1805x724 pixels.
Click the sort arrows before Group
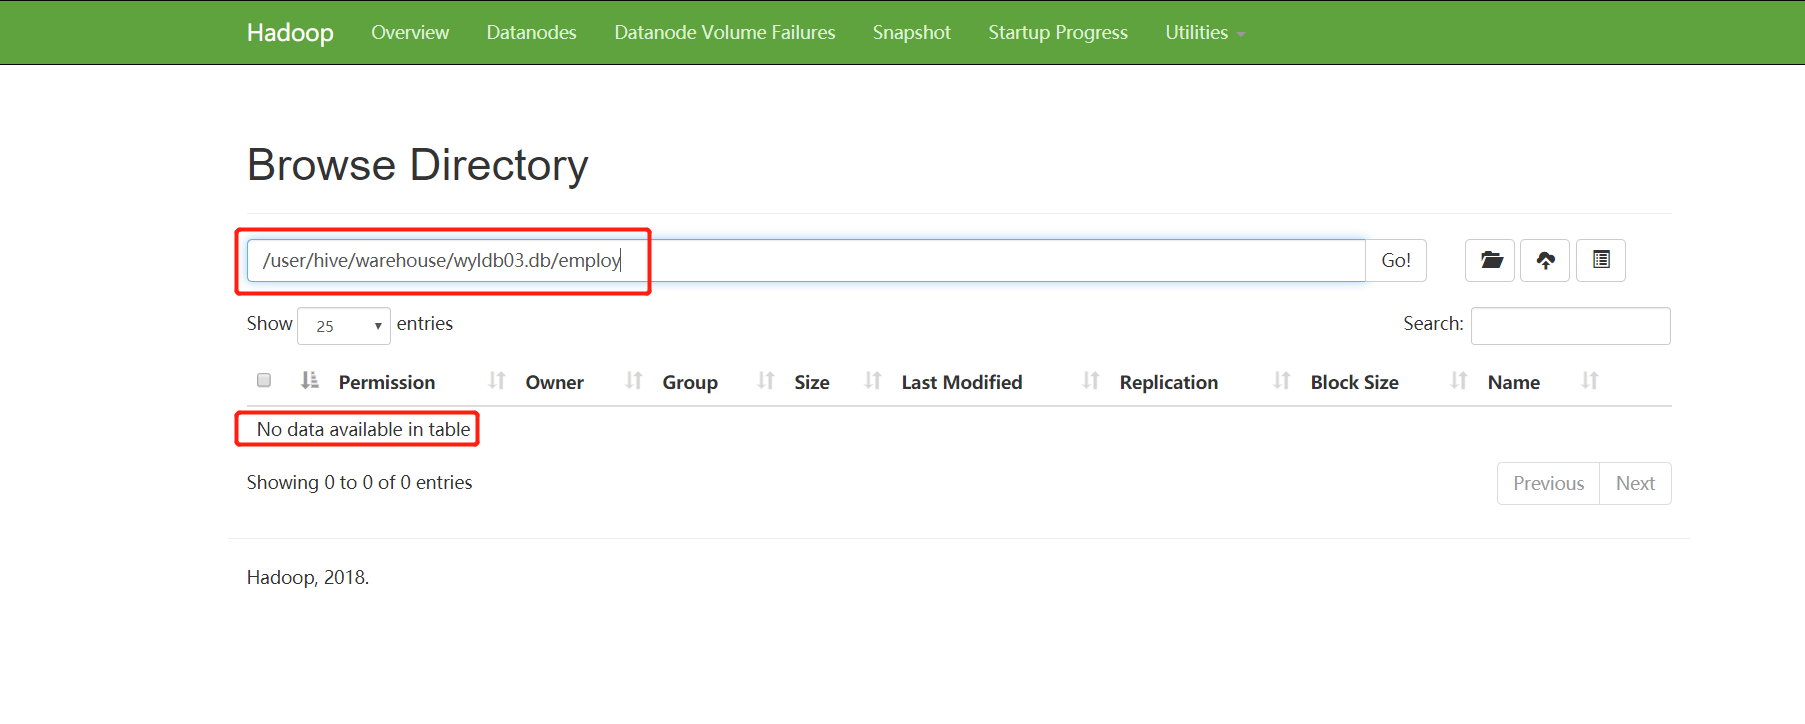(634, 380)
